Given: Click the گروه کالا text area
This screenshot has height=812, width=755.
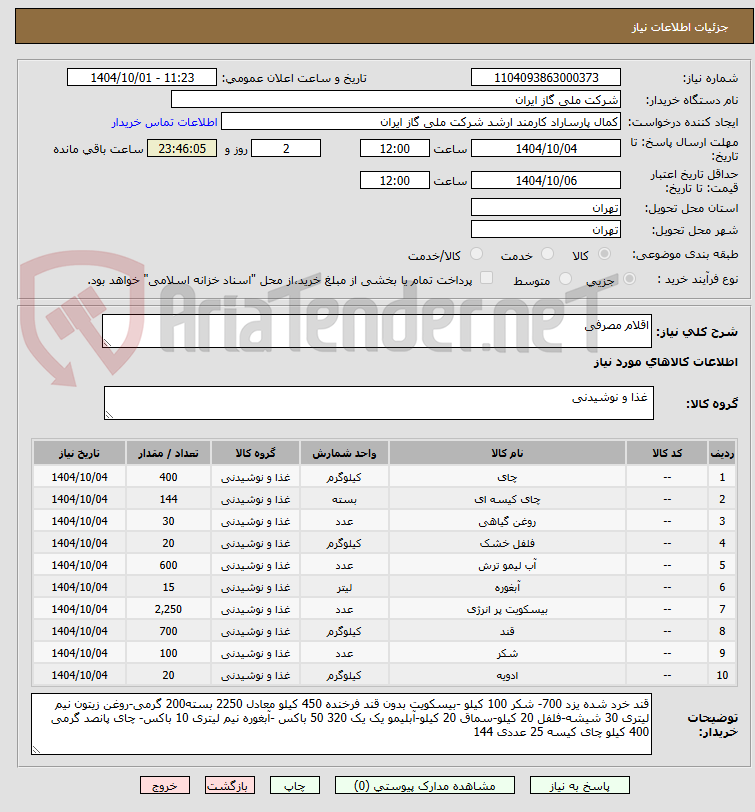Looking at the screenshot, I should click(x=379, y=403).
